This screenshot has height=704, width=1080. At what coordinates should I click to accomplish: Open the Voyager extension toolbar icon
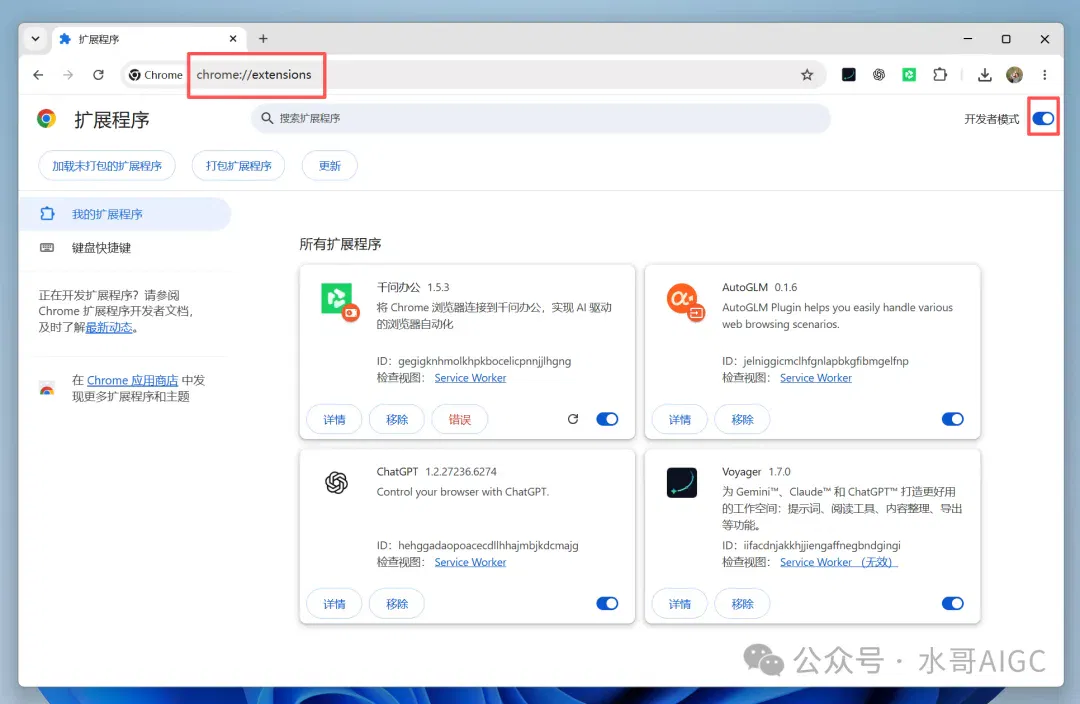click(x=849, y=75)
